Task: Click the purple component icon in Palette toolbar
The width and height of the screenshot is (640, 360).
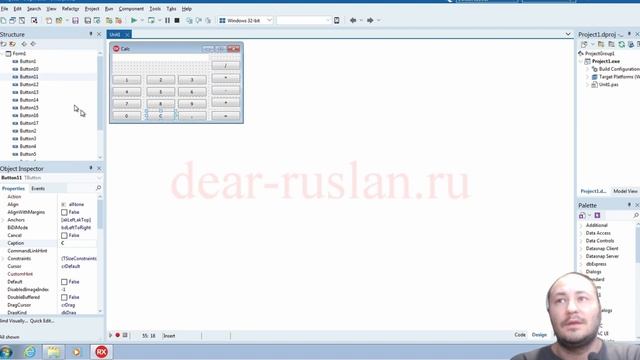Action: [597, 215]
